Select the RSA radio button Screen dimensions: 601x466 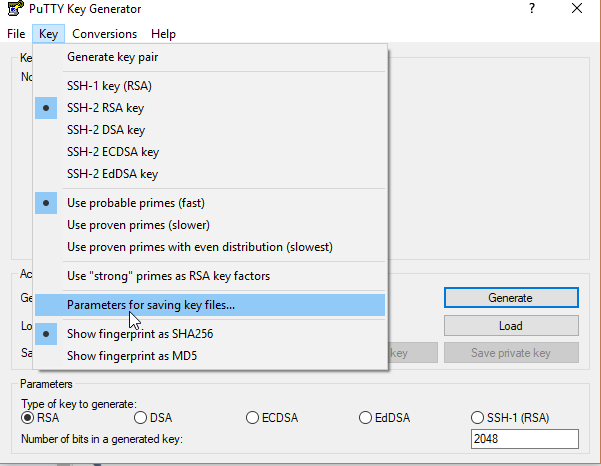pos(28,417)
